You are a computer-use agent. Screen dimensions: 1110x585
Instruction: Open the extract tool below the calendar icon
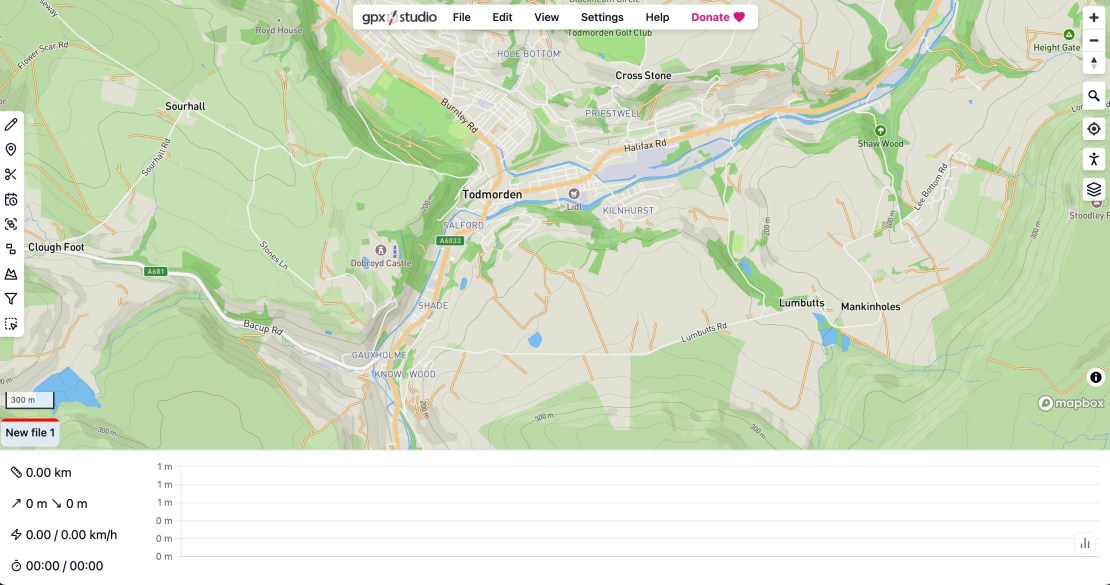11,224
